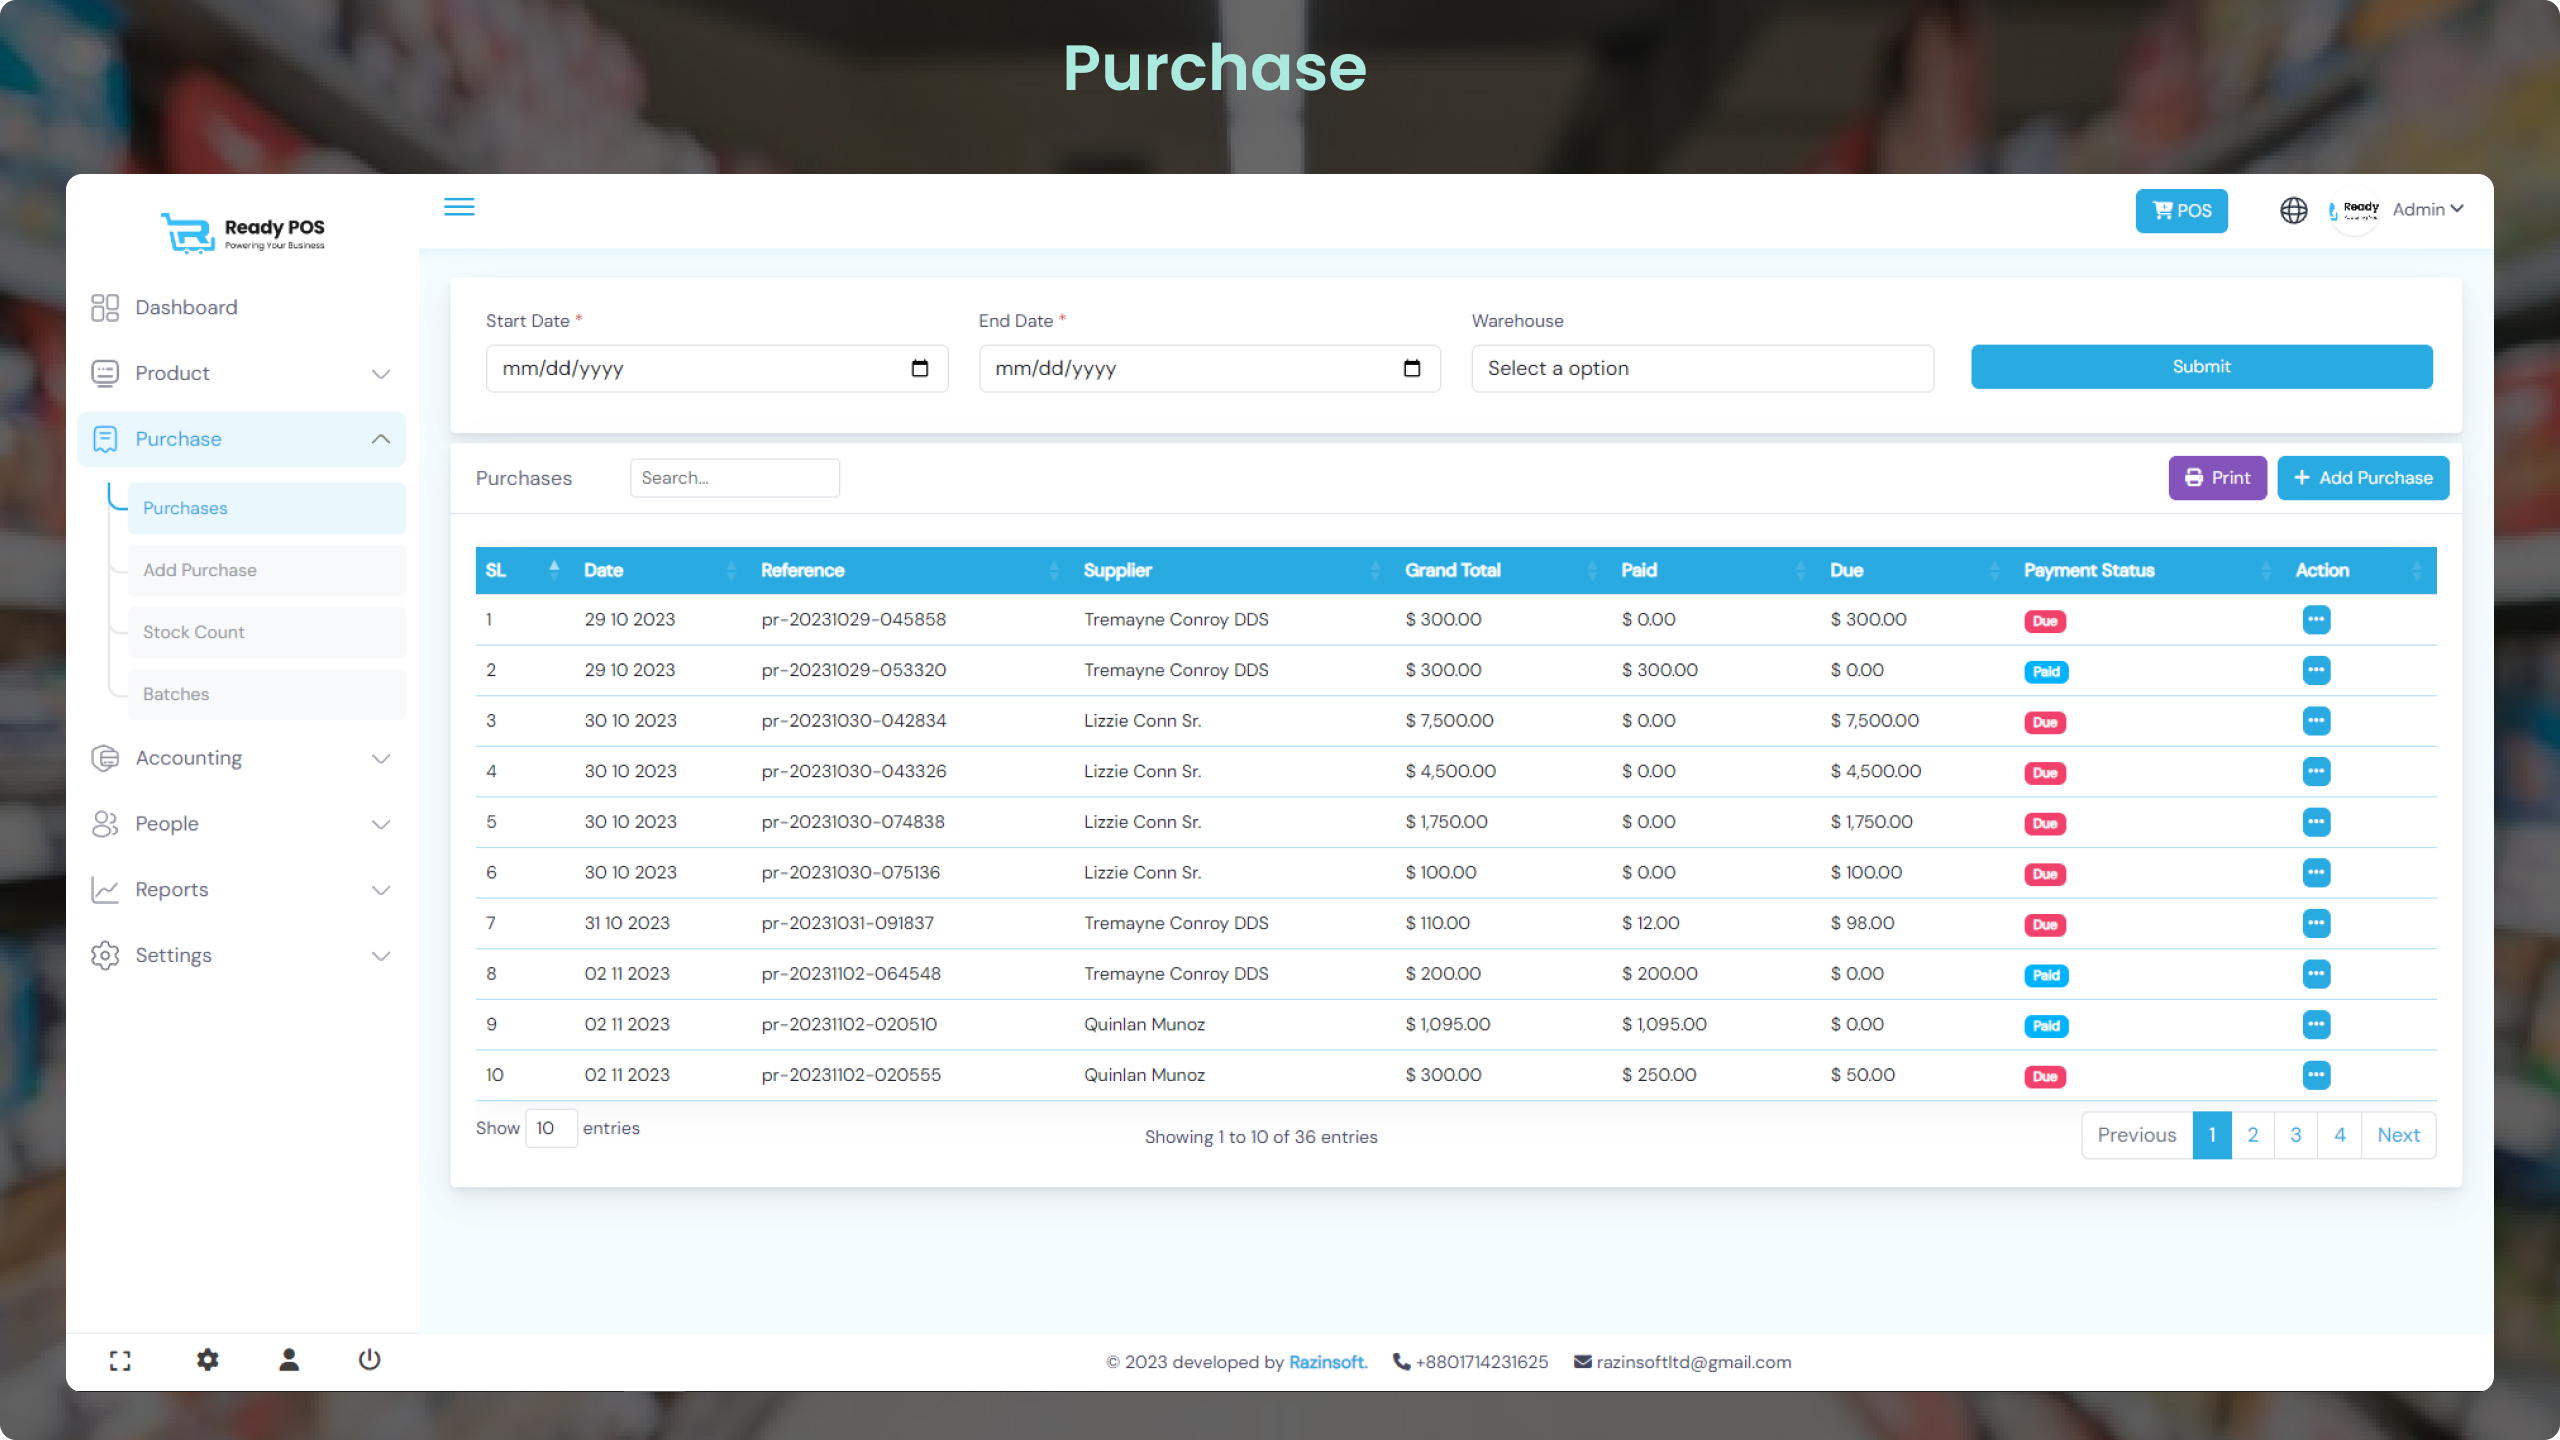Click the Add Purchase button

click(x=2363, y=477)
